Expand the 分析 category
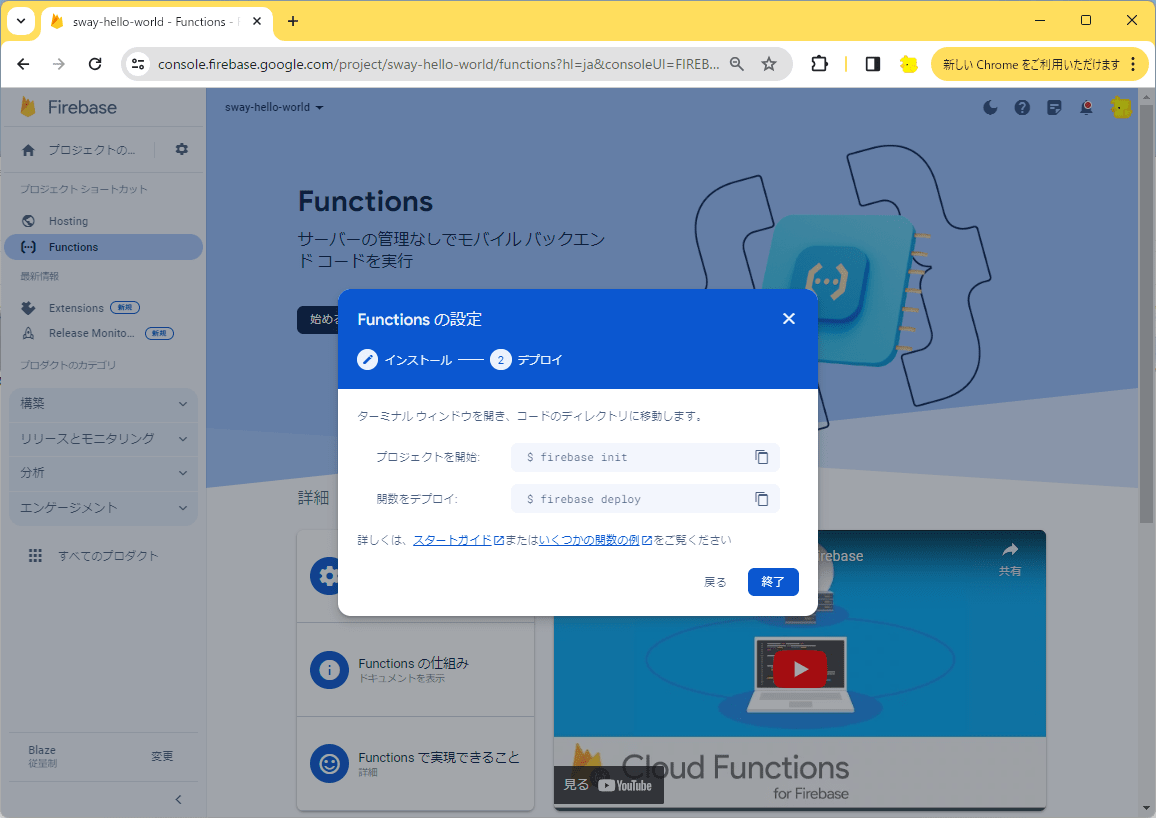Viewport: 1156px width, 818px height. coord(103,473)
